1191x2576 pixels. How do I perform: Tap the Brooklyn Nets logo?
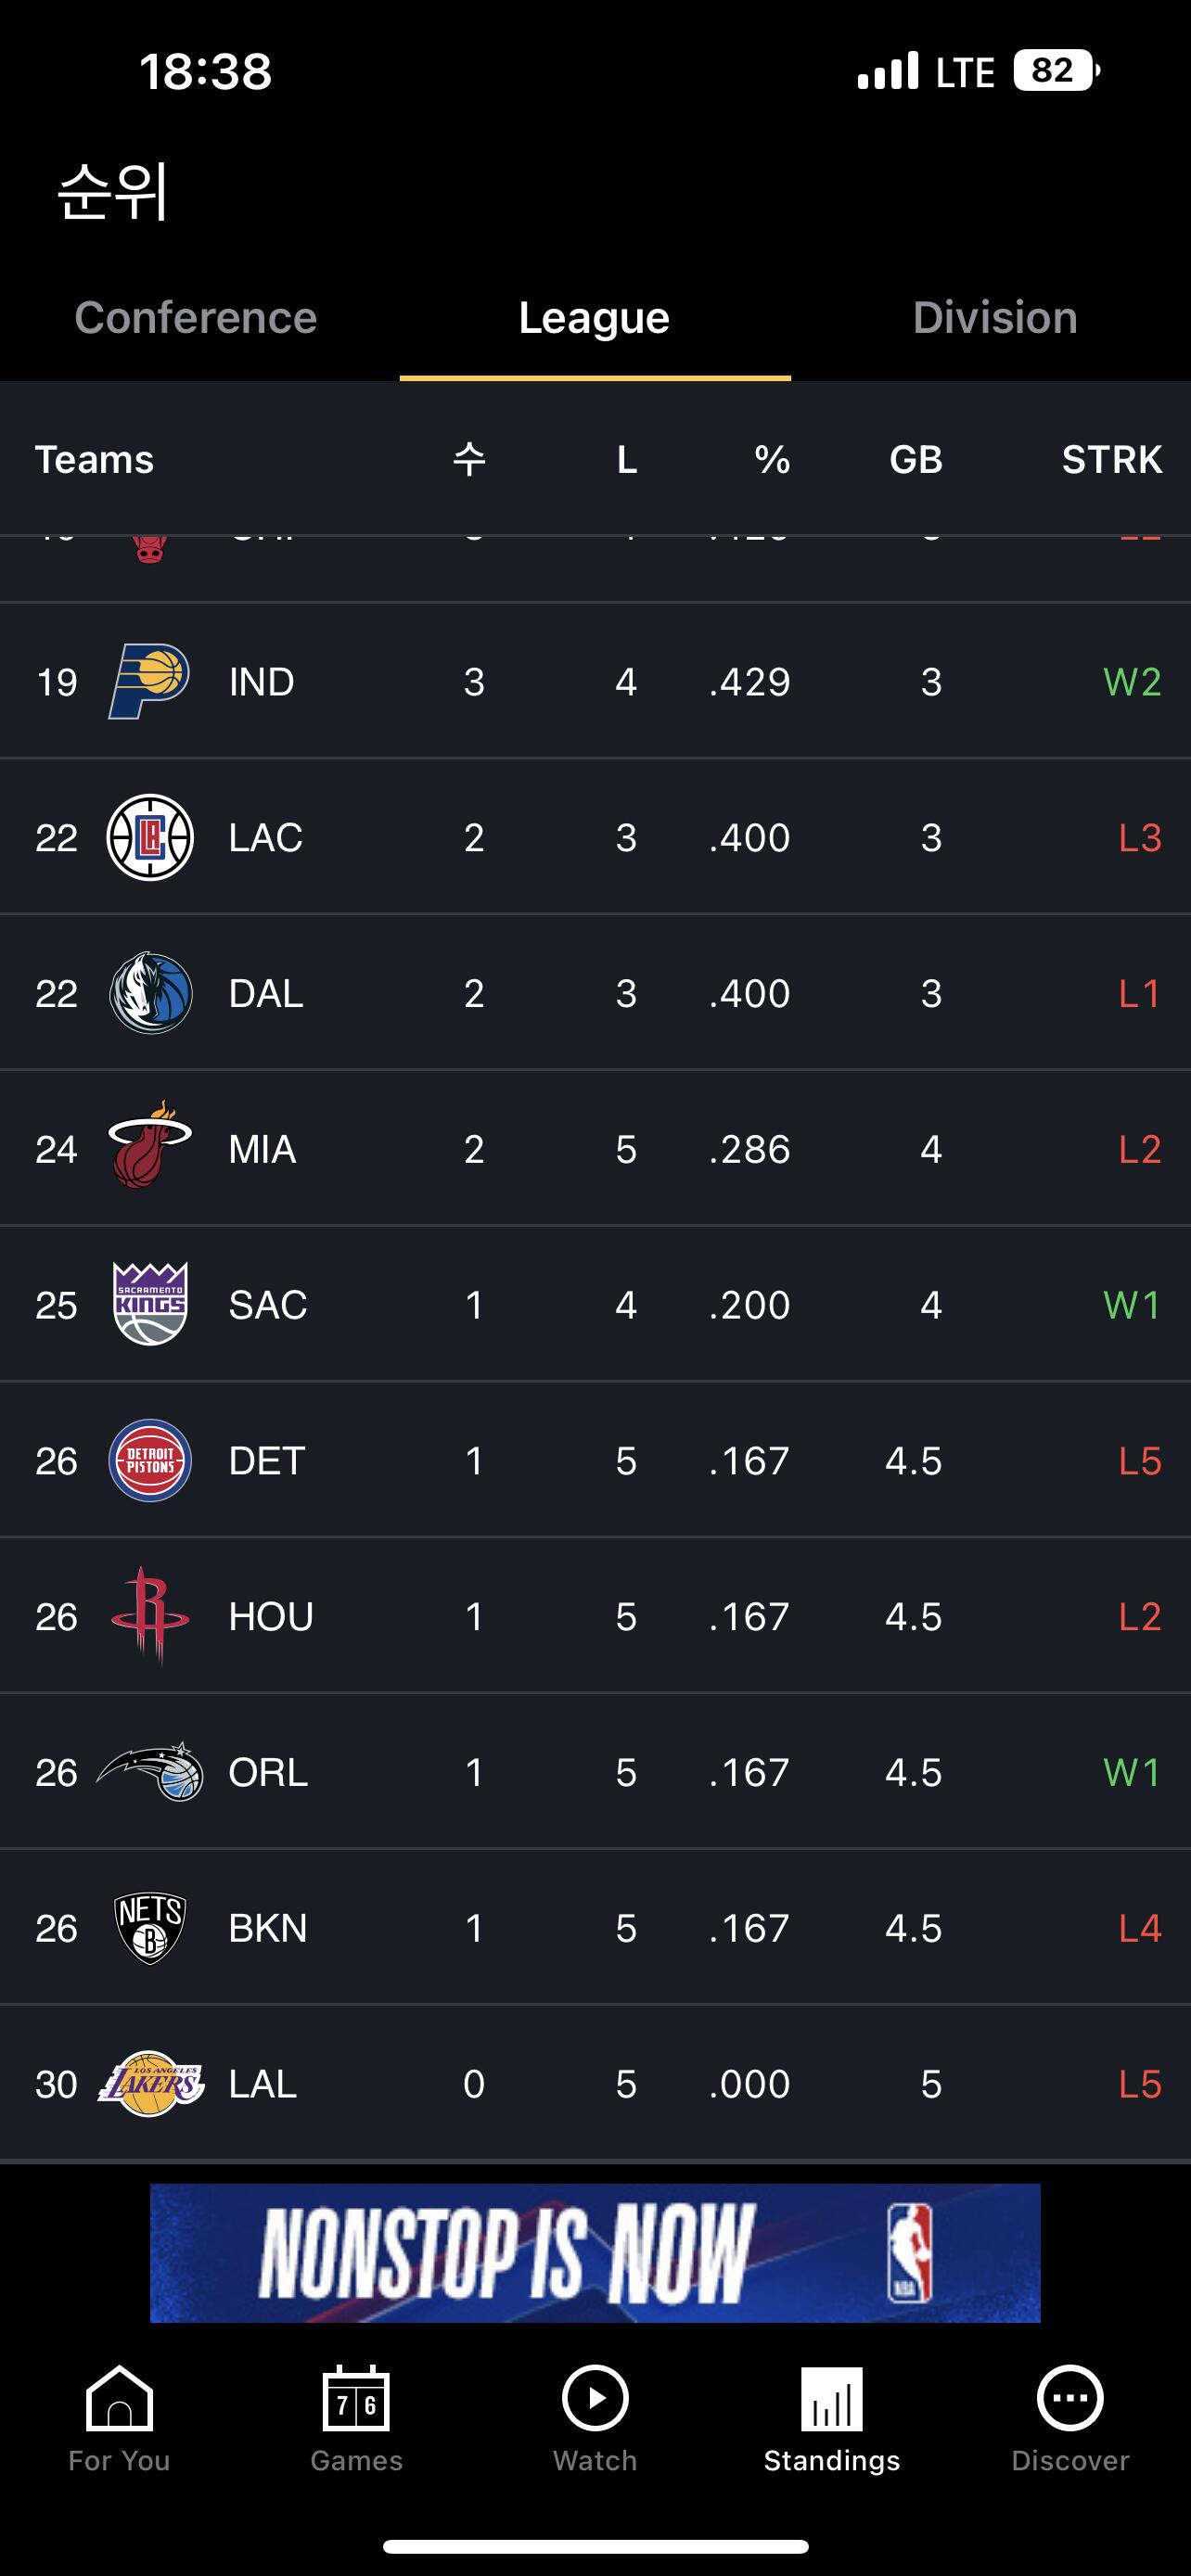pos(150,1927)
